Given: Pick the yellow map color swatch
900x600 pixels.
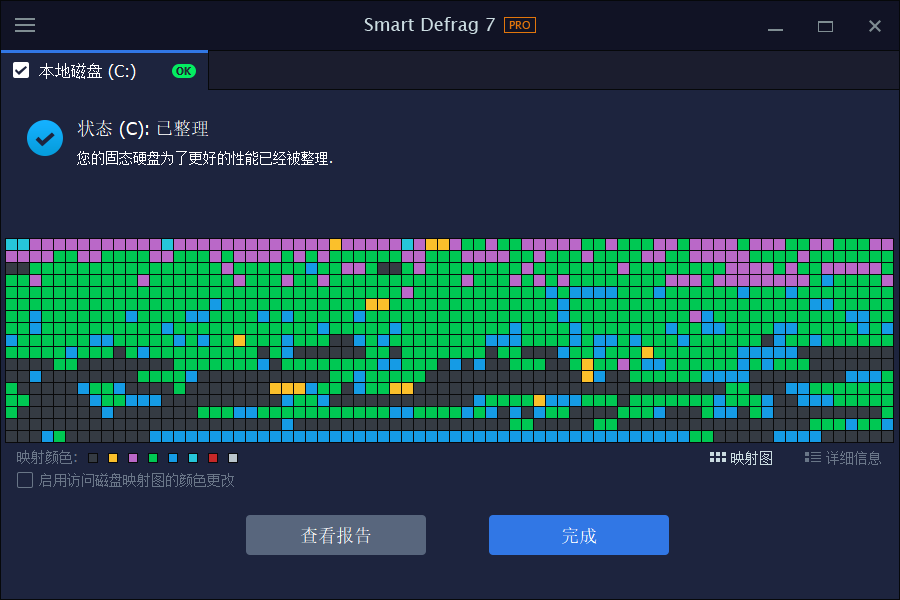Looking at the screenshot, I should [113, 458].
